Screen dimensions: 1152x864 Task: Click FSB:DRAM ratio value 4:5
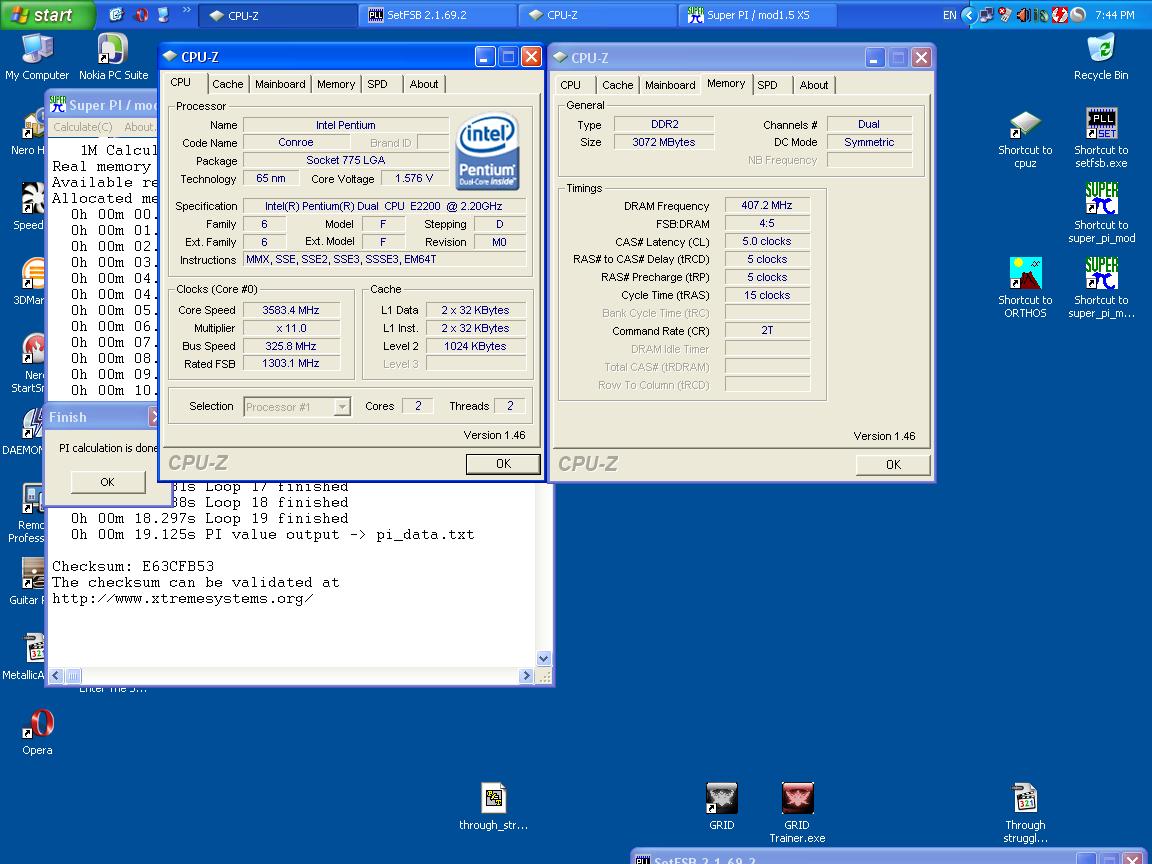(767, 223)
